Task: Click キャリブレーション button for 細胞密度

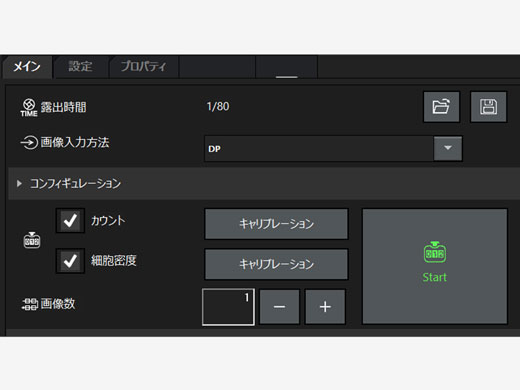Action: pos(276,264)
